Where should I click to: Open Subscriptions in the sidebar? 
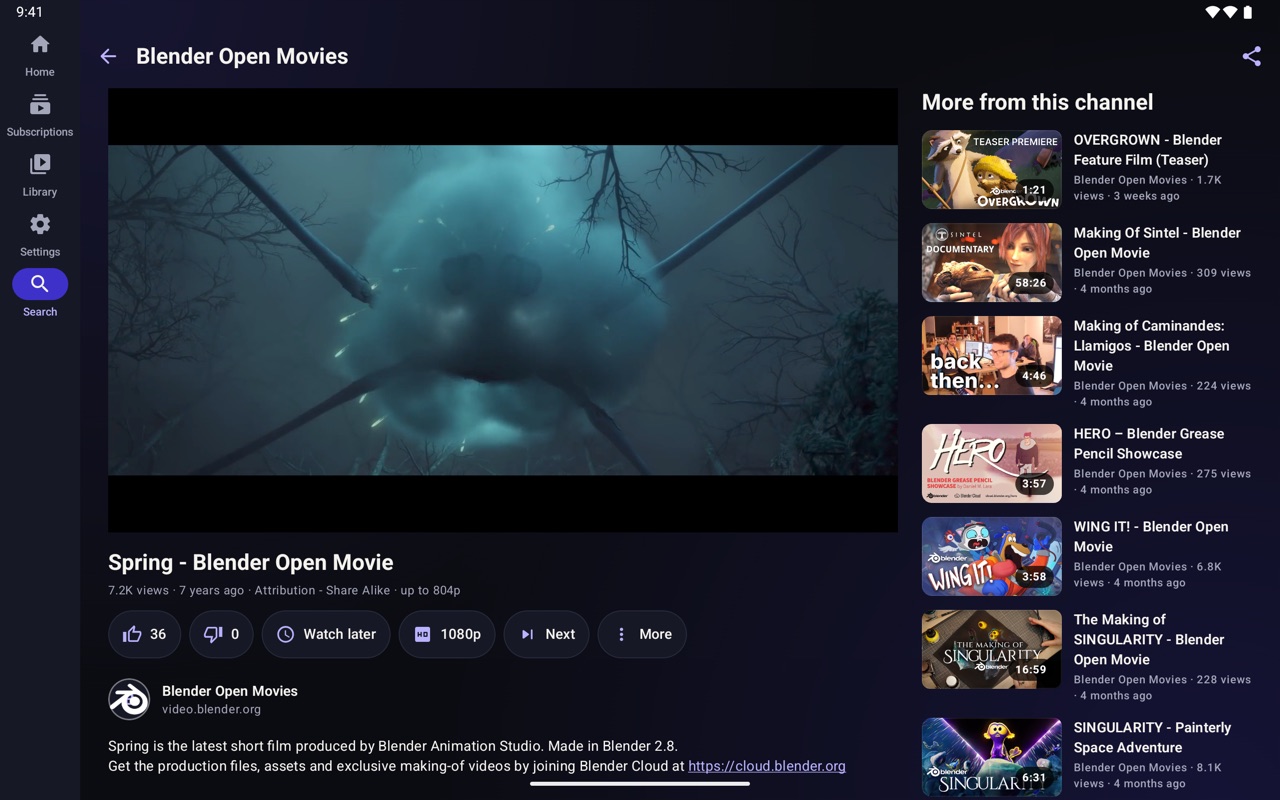coord(40,116)
